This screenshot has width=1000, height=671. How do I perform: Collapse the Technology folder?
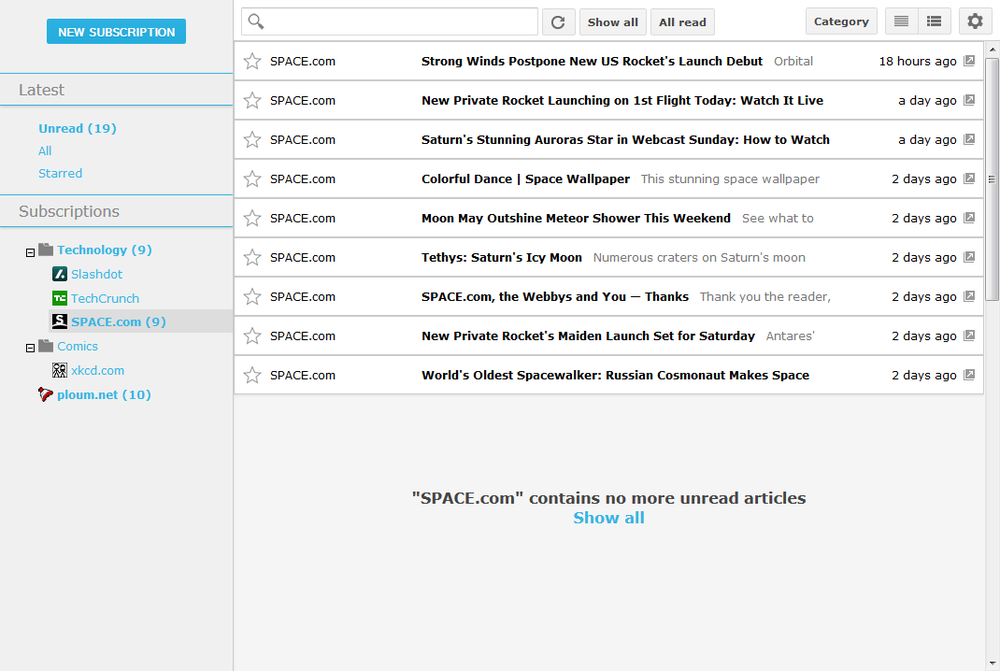tap(31, 249)
